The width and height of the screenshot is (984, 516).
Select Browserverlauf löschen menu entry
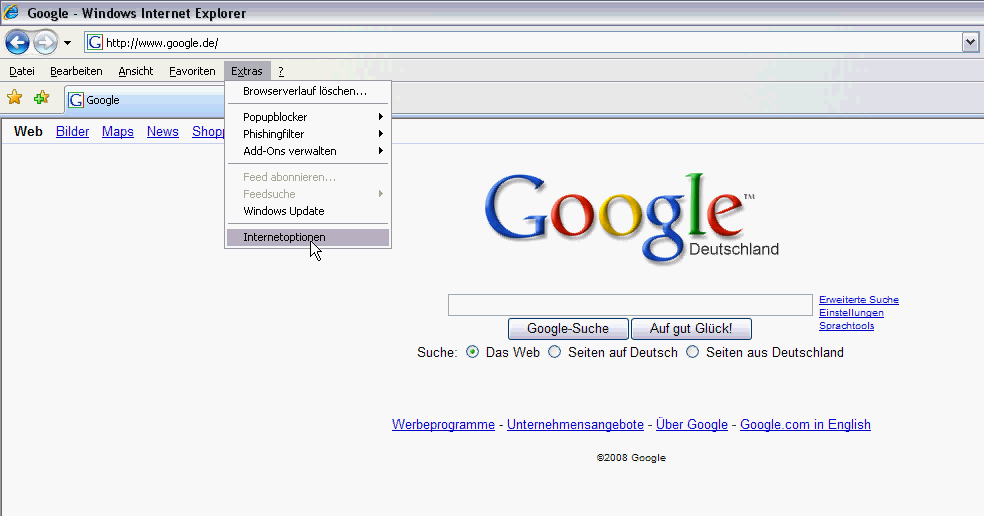(304, 91)
